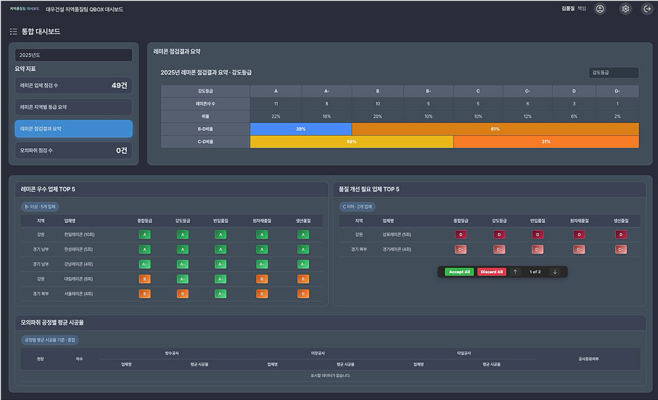Select 모의타워 점검 수 summary item

pos(74,150)
